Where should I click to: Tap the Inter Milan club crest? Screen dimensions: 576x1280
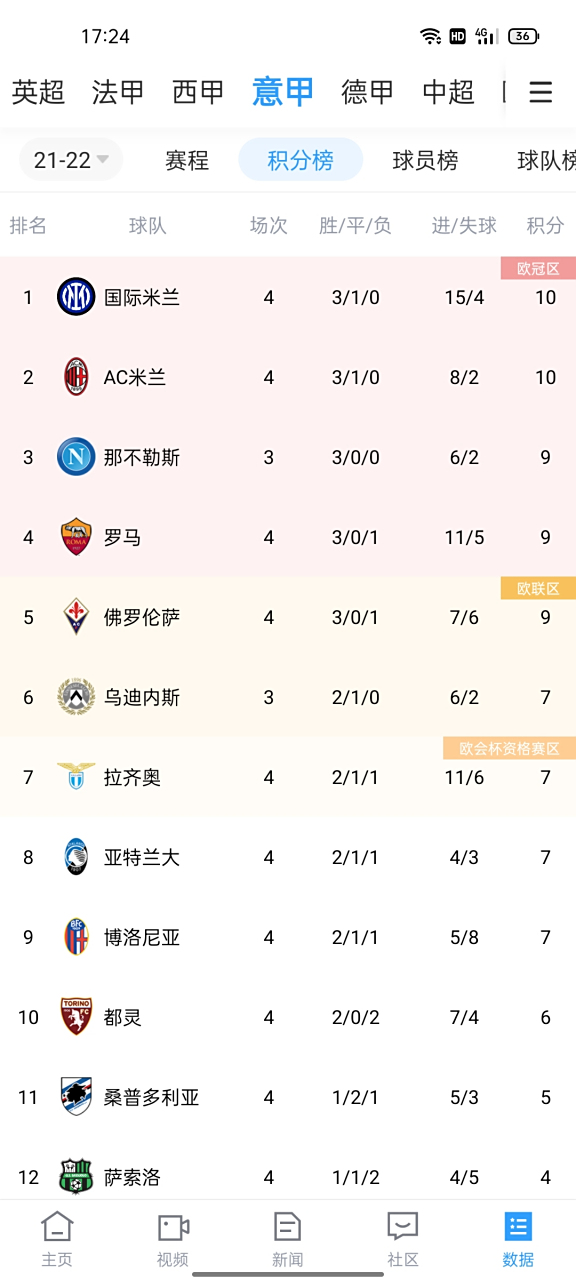point(75,297)
